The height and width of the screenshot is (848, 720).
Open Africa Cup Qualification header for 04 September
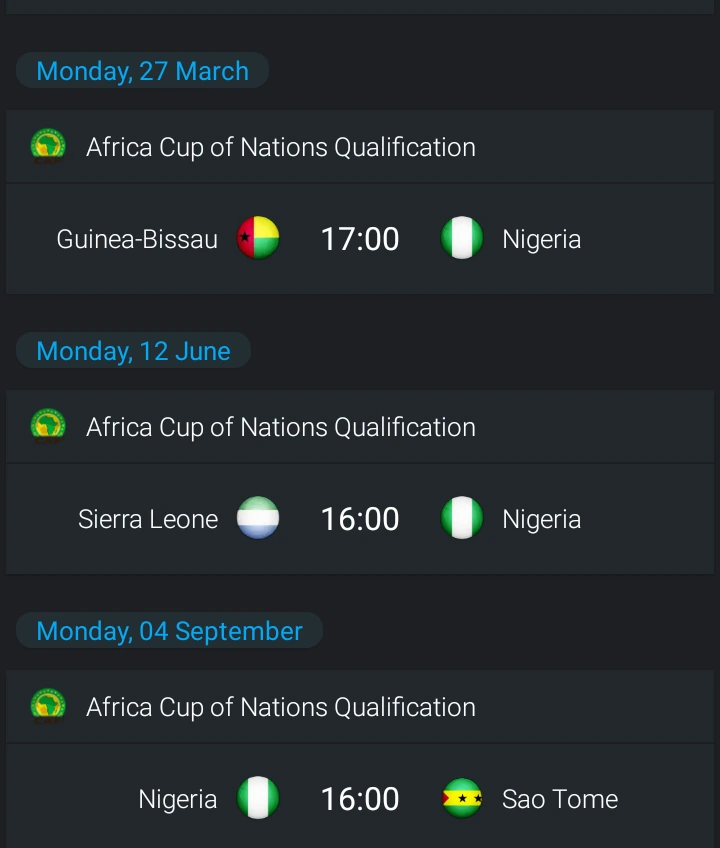[360, 706]
